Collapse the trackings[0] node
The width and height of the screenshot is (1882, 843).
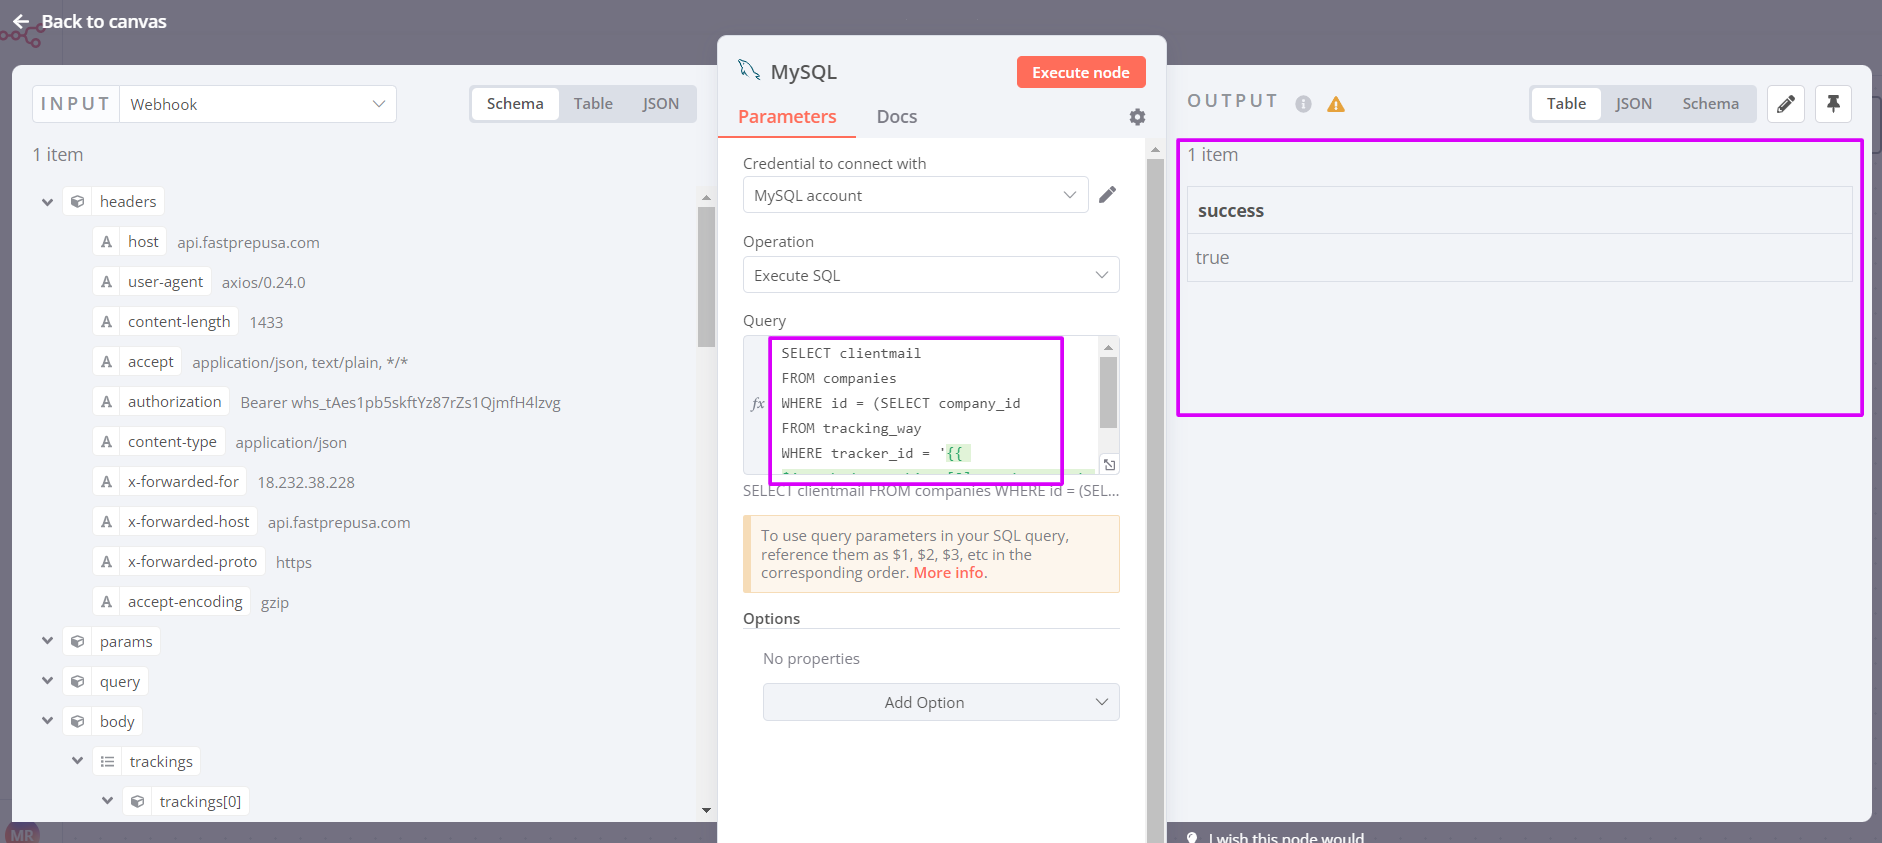pos(107,801)
